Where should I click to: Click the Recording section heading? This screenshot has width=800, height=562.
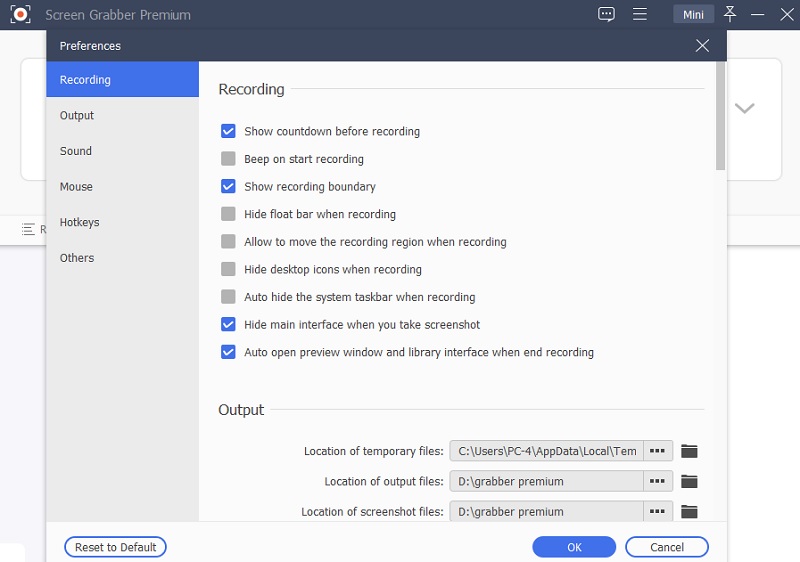tap(252, 89)
